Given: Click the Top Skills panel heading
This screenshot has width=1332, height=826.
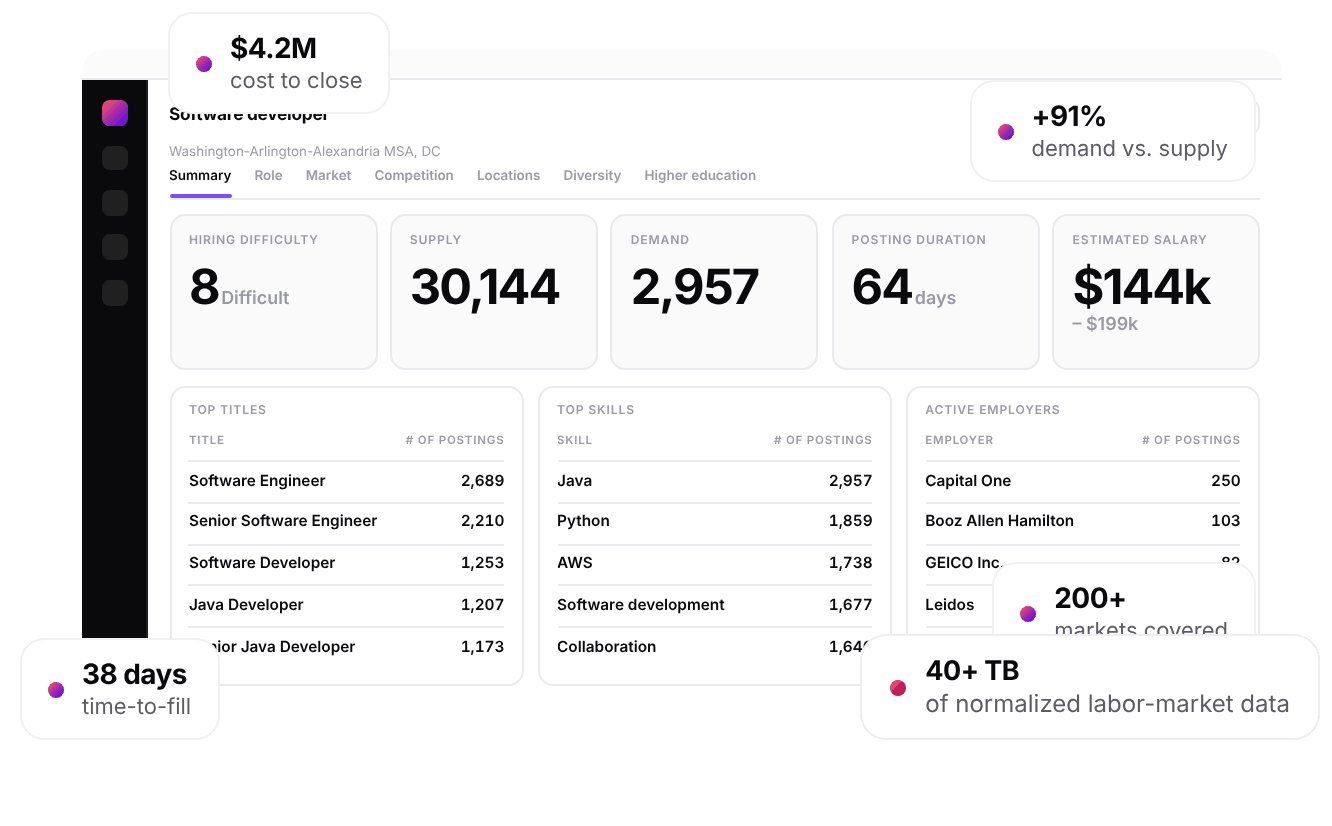Looking at the screenshot, I should [x=595, y=410].
